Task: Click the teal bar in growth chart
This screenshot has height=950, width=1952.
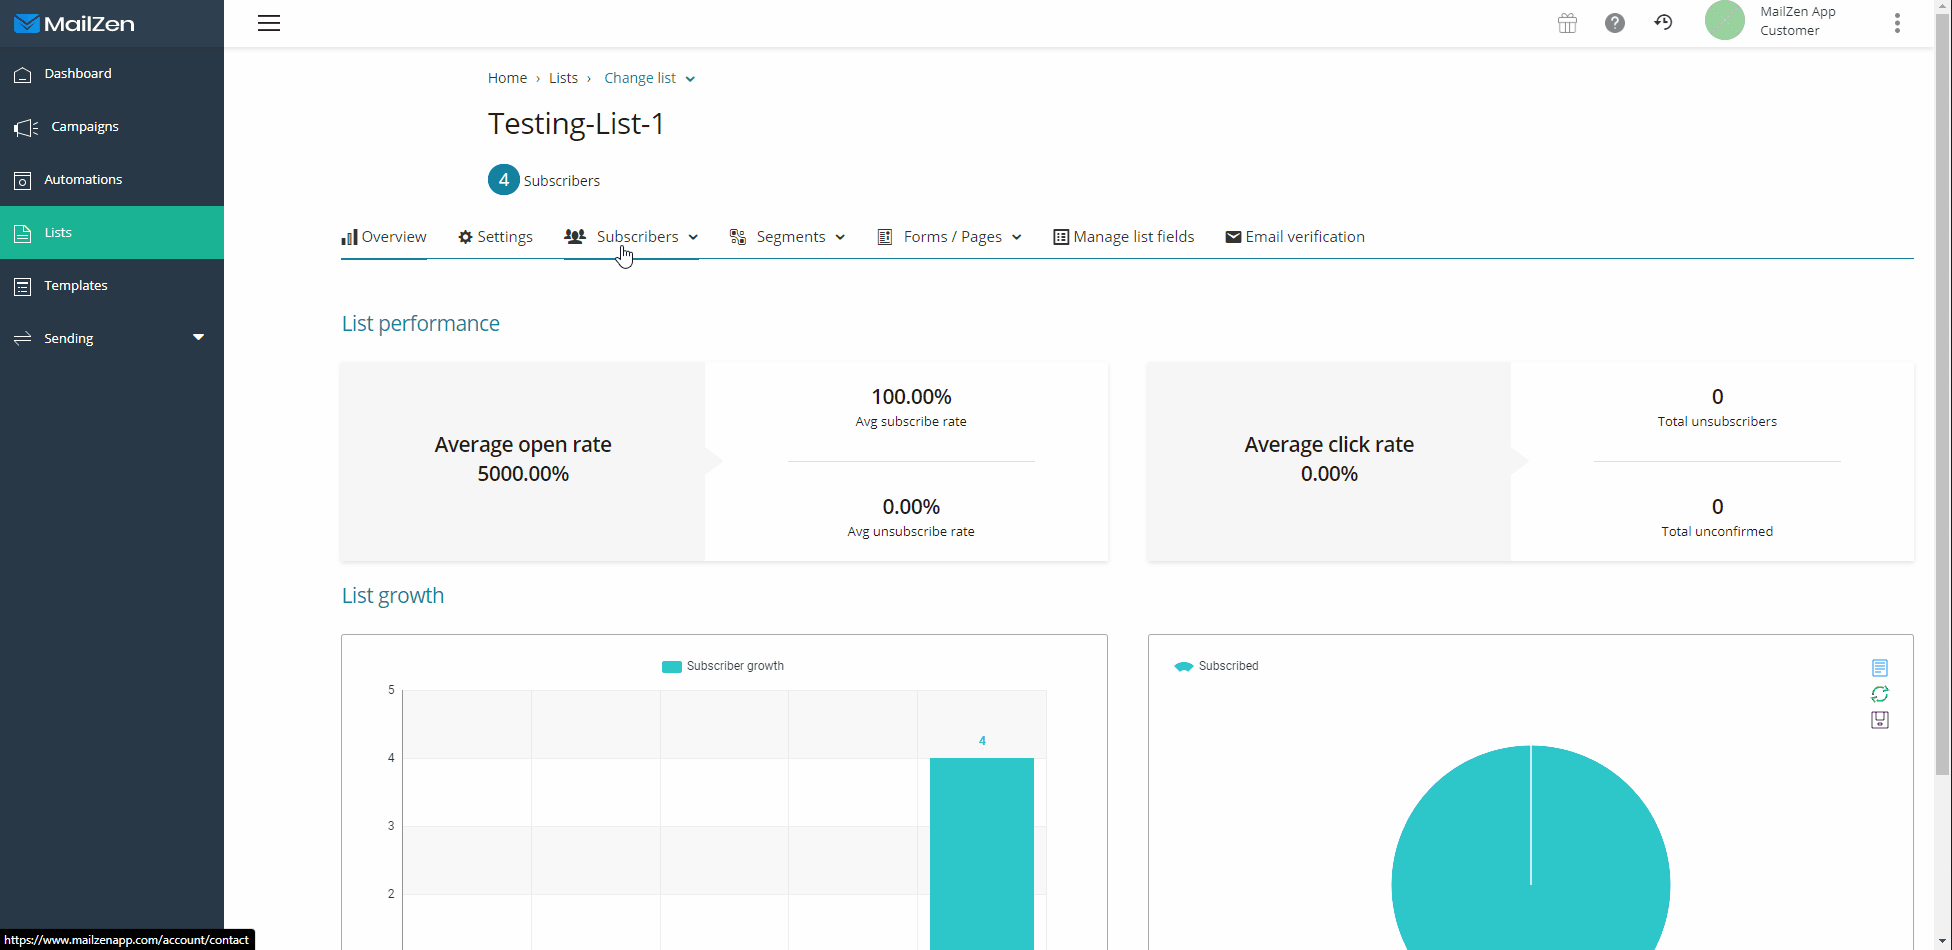Action: [981, 850]
